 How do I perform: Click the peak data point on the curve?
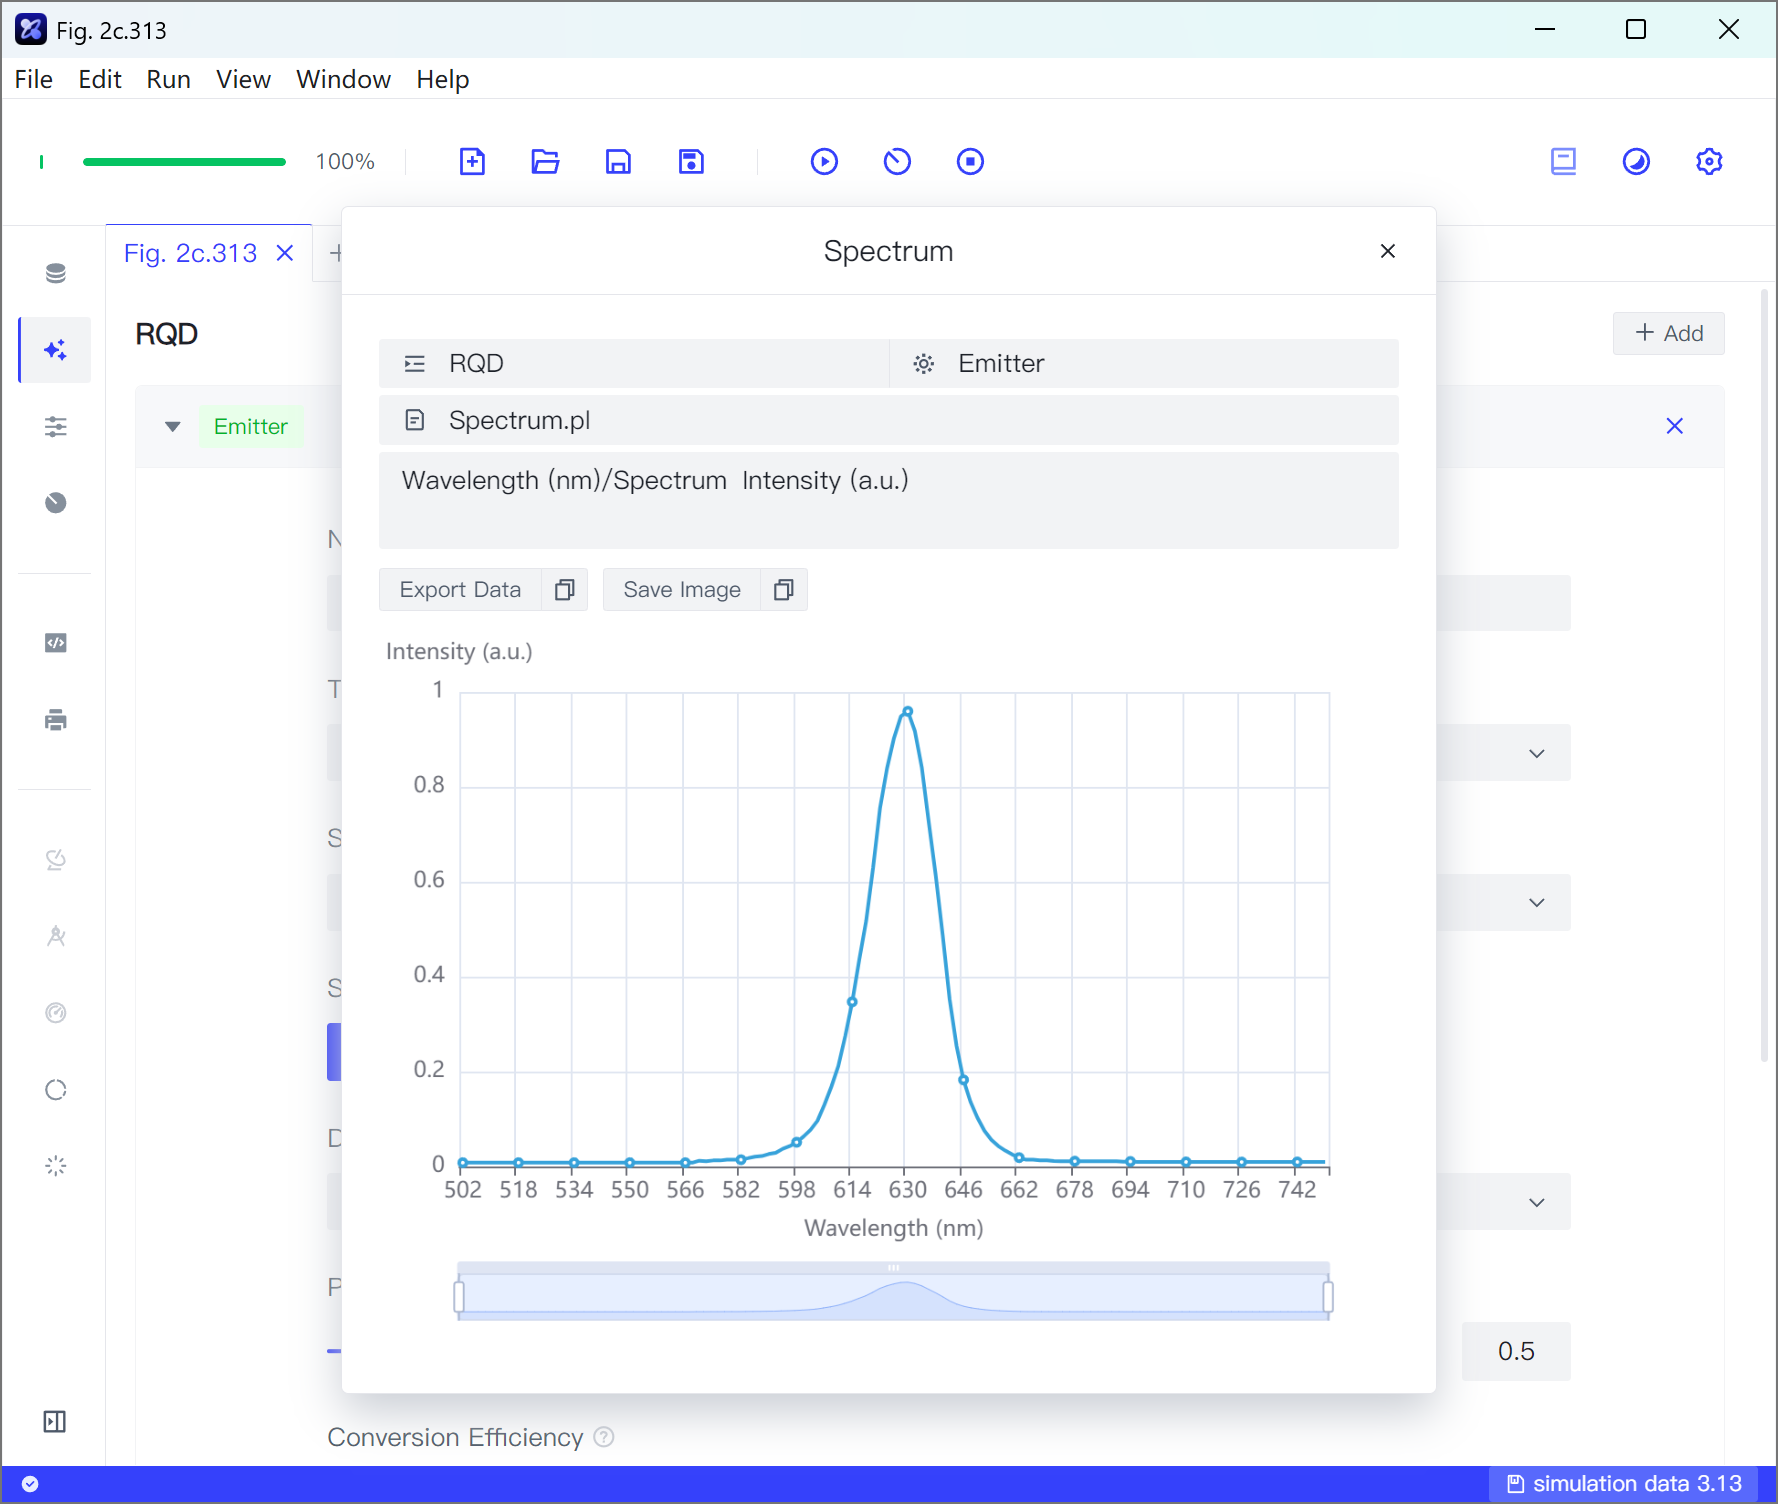tap(907, 712)
